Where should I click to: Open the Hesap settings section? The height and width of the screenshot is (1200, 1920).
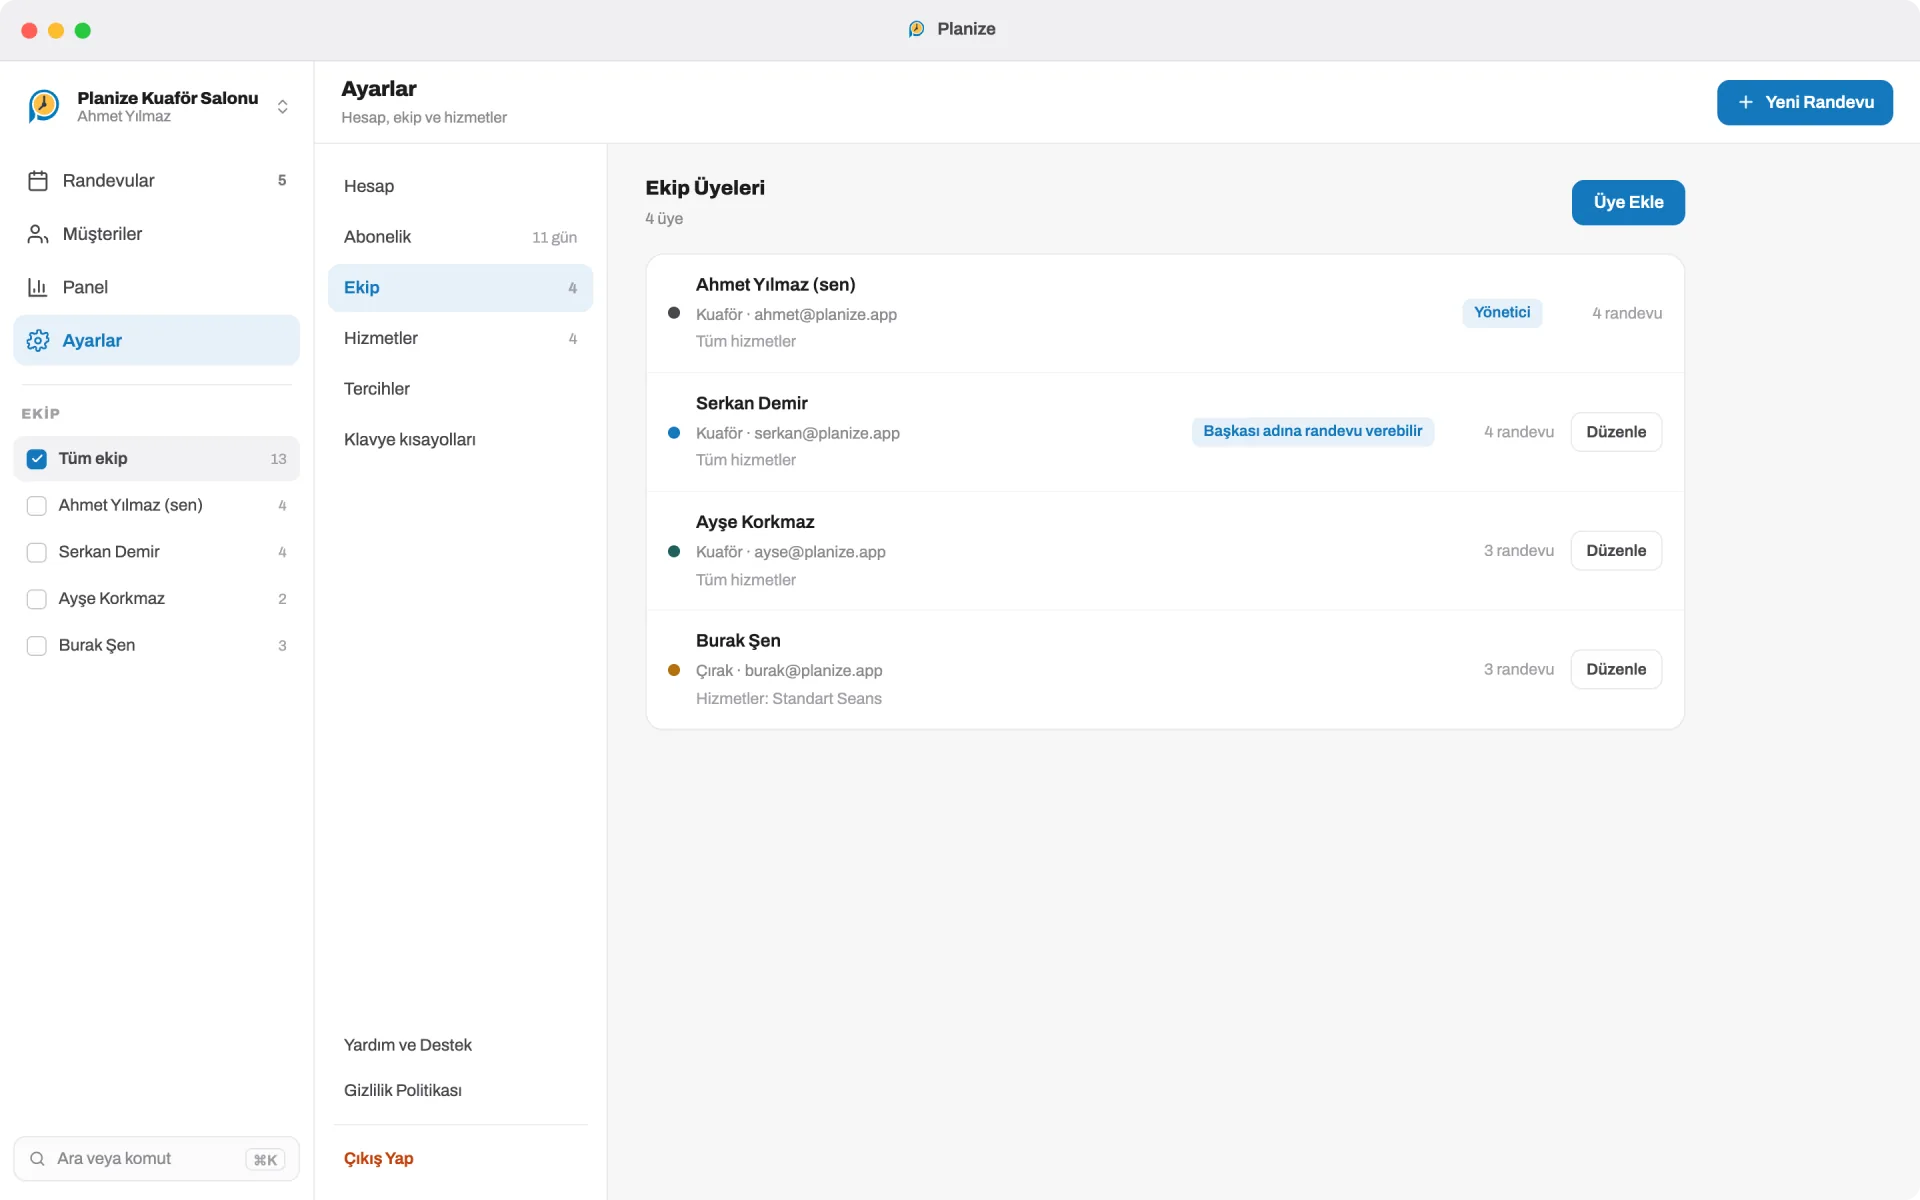(460, 186)
